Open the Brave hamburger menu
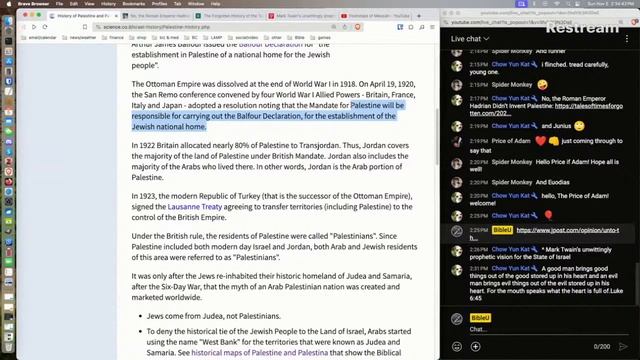 point(432,27)
